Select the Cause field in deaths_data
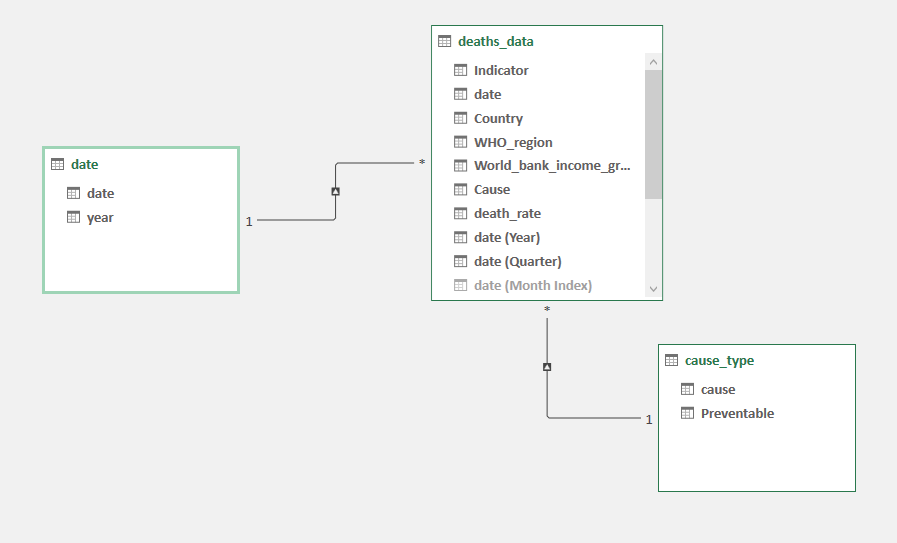The height and width of the screenshot is (543, 897). pyautogui.click(x=492, y=189)
